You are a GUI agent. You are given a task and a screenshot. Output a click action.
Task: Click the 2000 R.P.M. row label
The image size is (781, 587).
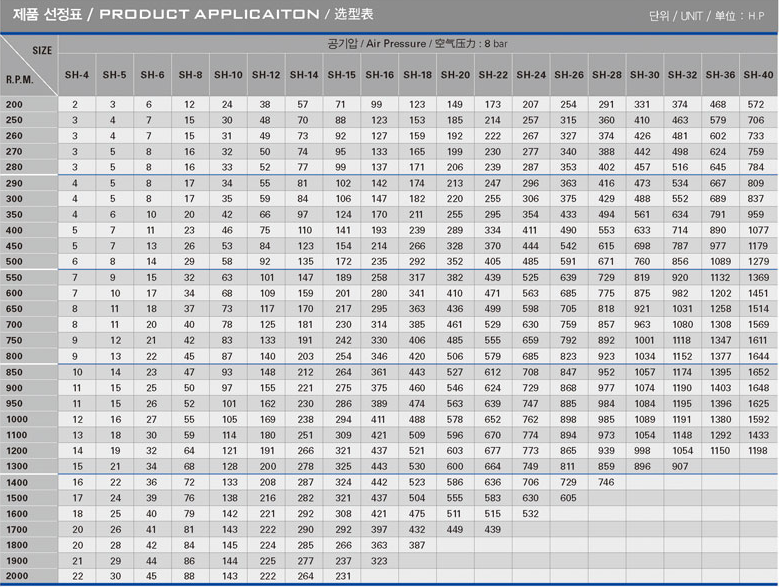(x=17, y=576)
